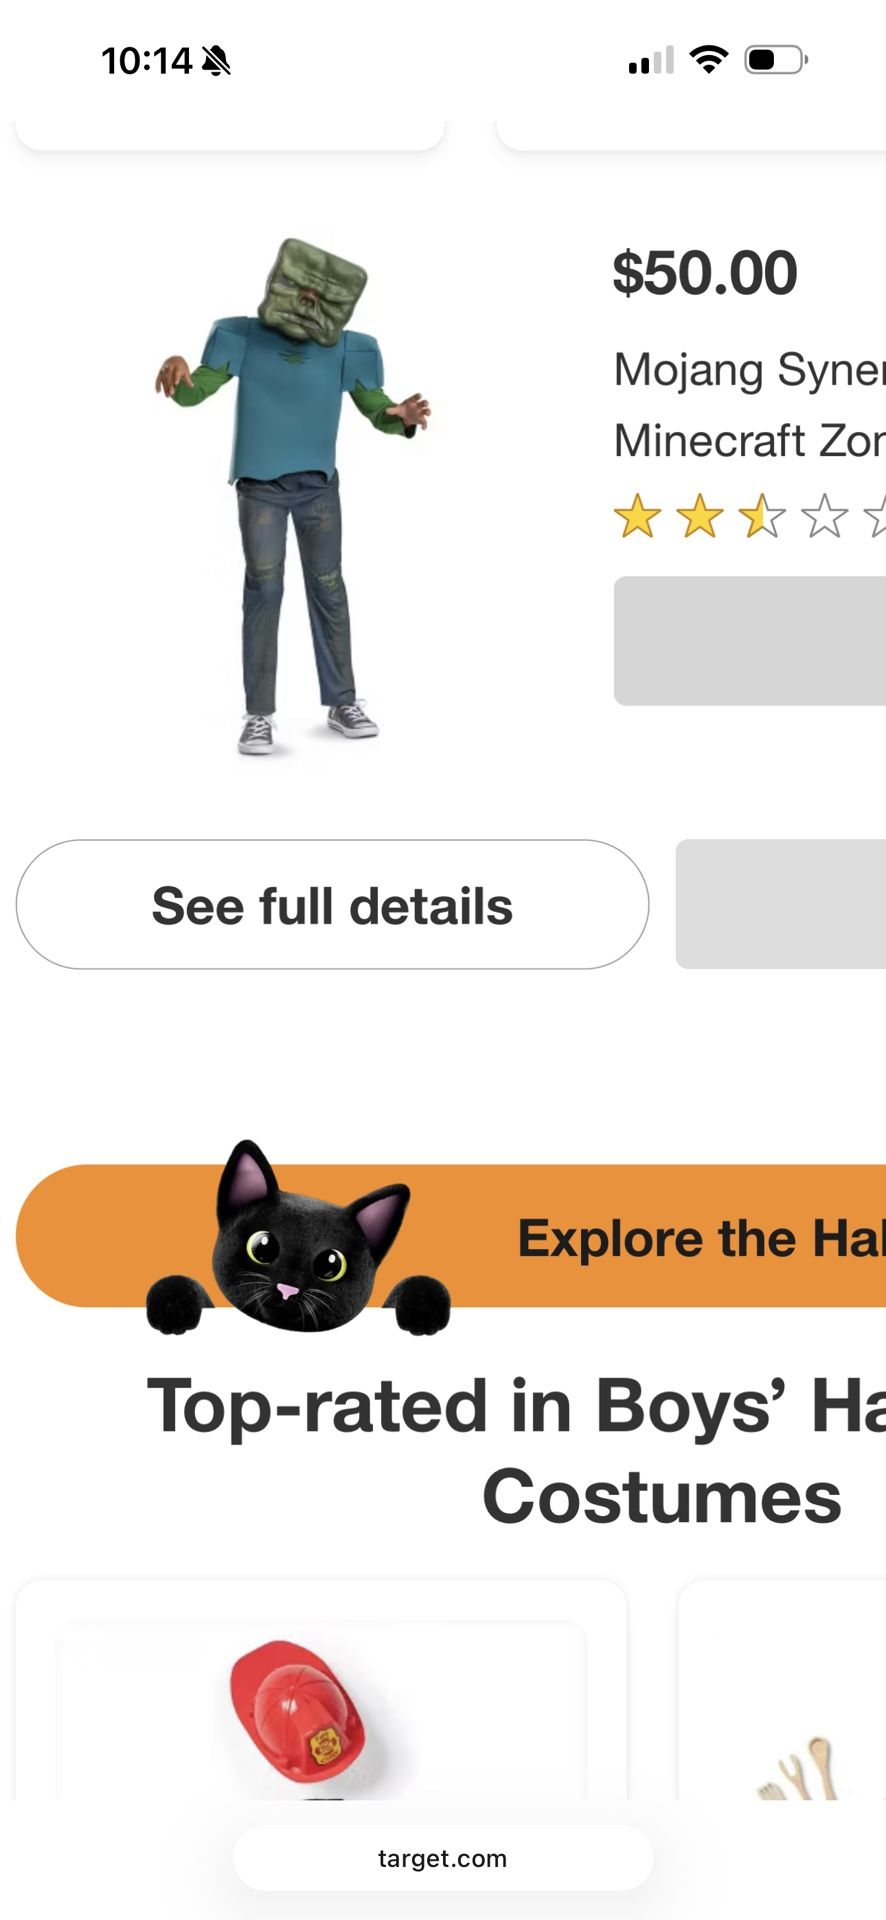
Task: Tap the target.com address bar
Action: click(443, 1858)
